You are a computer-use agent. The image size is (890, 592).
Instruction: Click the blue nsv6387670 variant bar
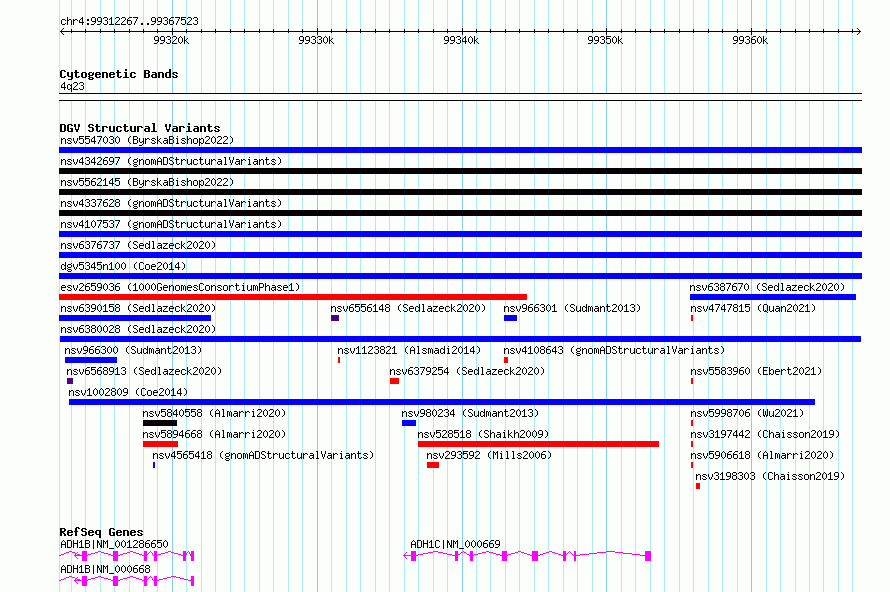coord(773,297)
